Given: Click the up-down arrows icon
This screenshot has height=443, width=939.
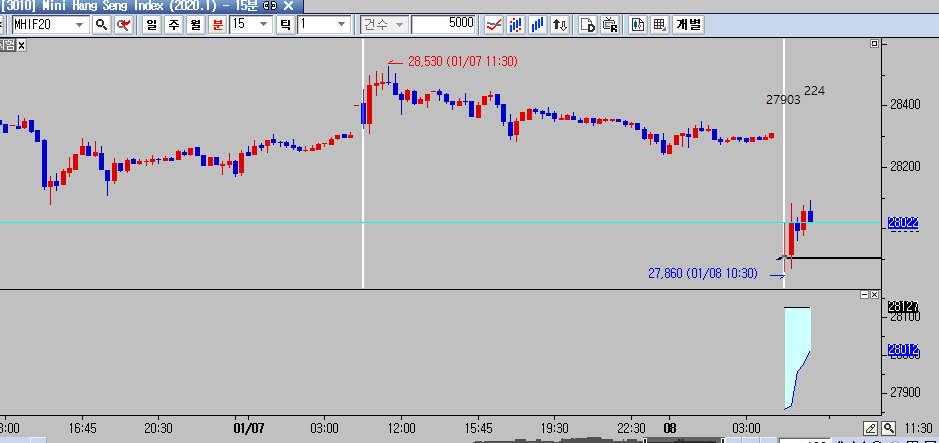Looking at the screenshot, I should coord(560,23).
